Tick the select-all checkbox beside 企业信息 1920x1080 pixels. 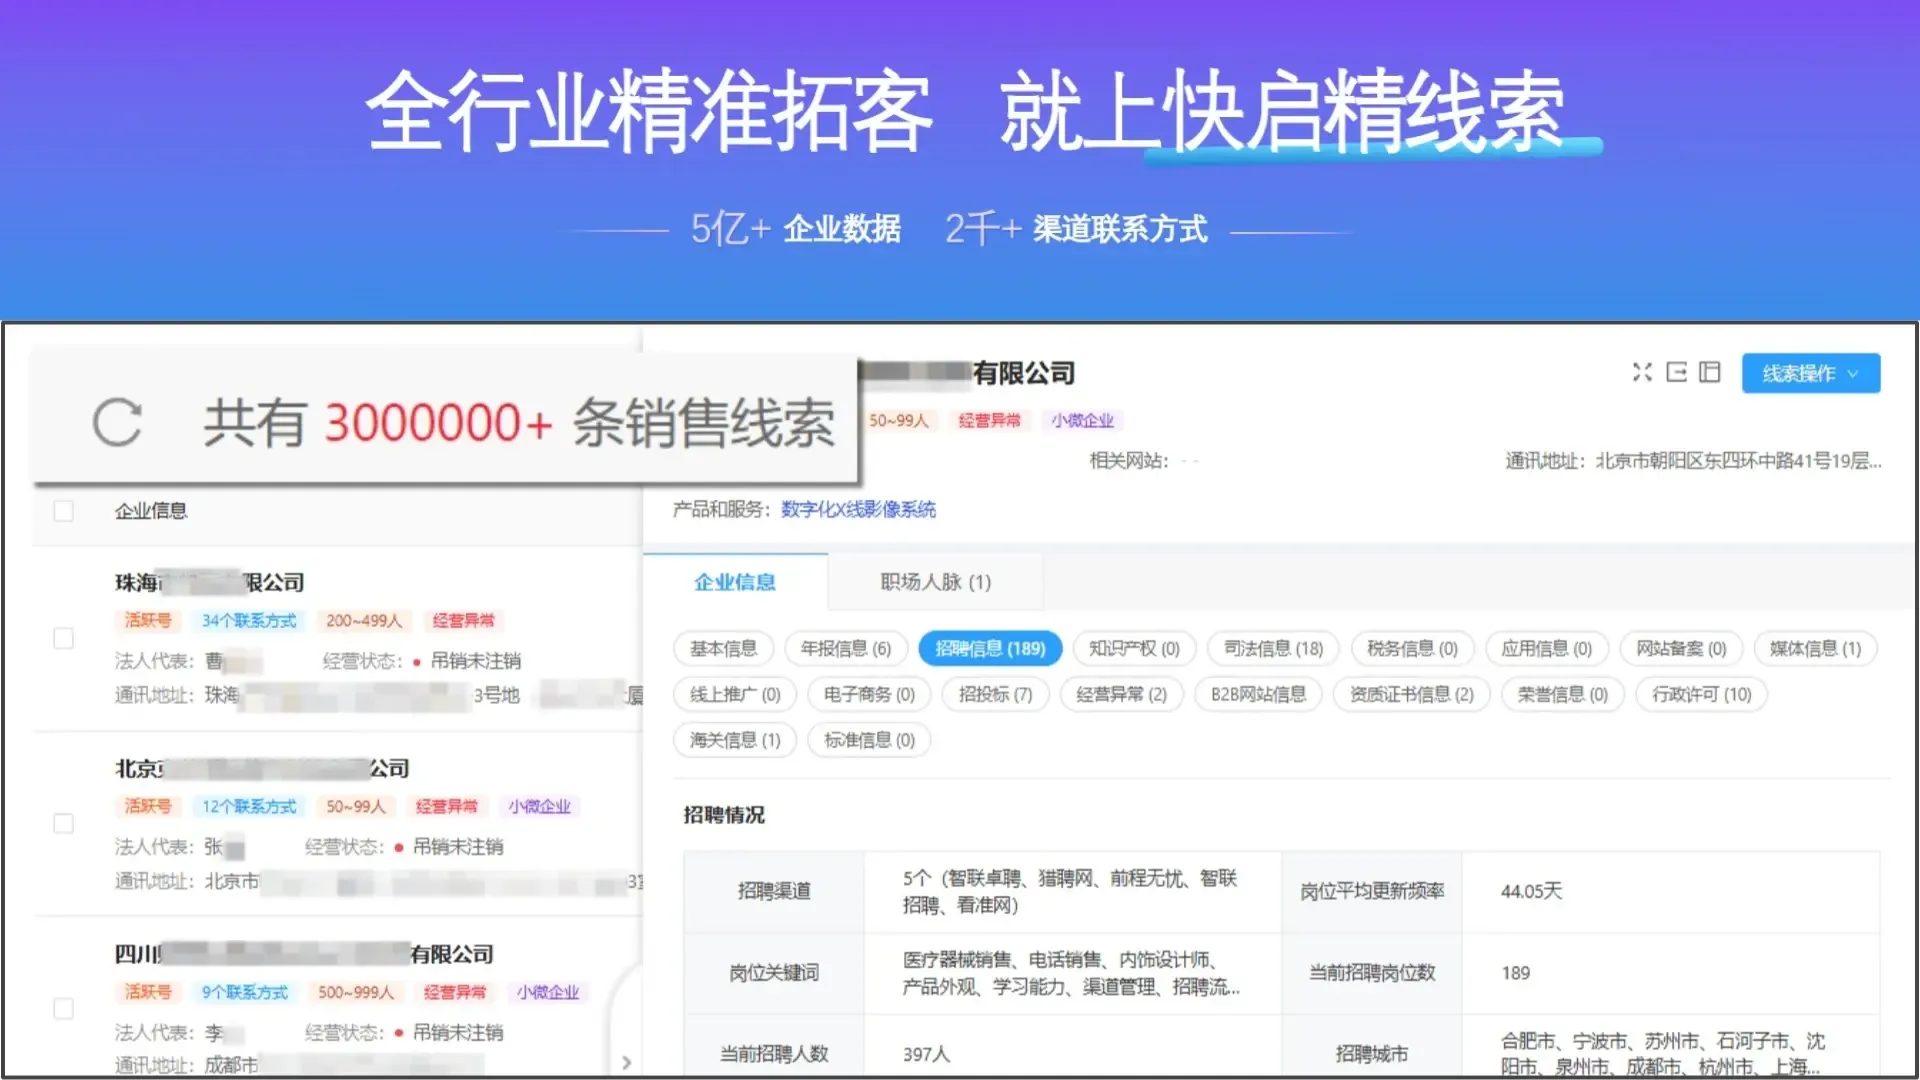tap(63, 511)
